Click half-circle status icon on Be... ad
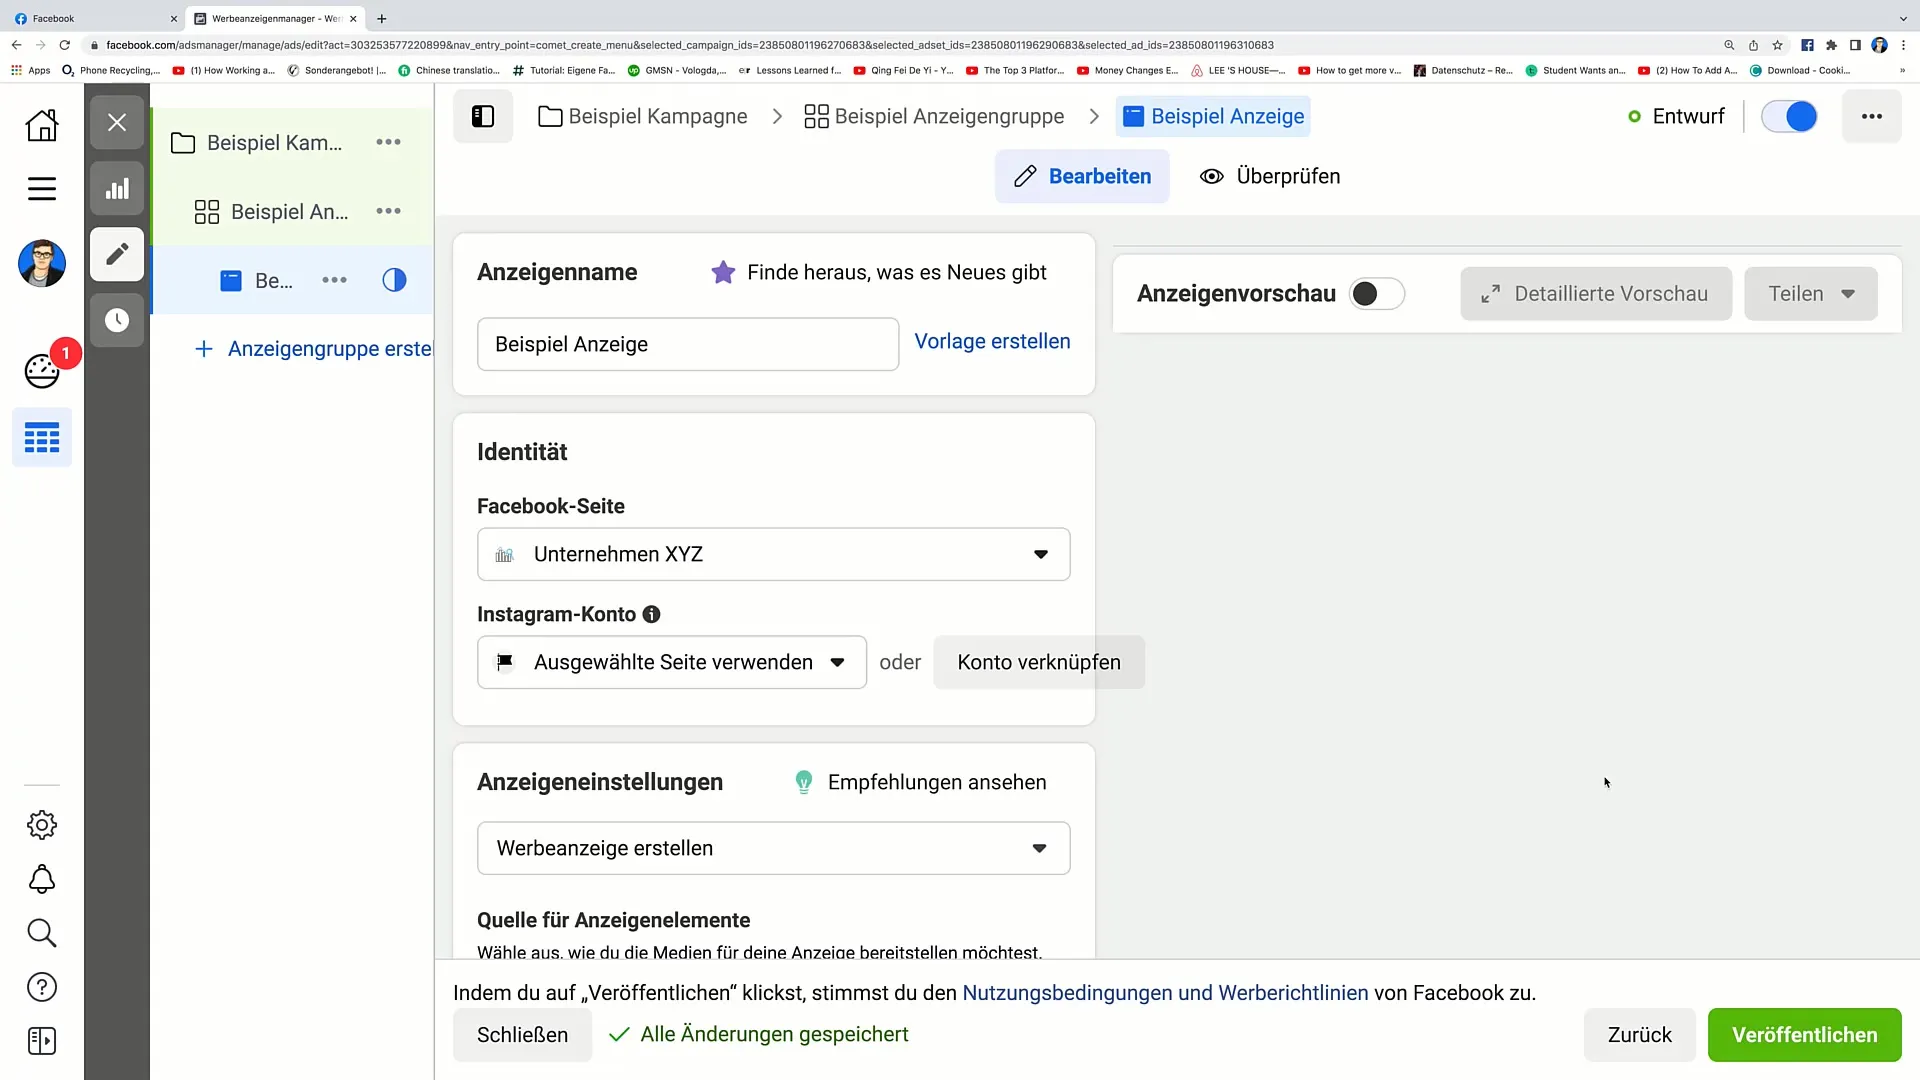The image size is (1920, 1080). coord(394,280)
